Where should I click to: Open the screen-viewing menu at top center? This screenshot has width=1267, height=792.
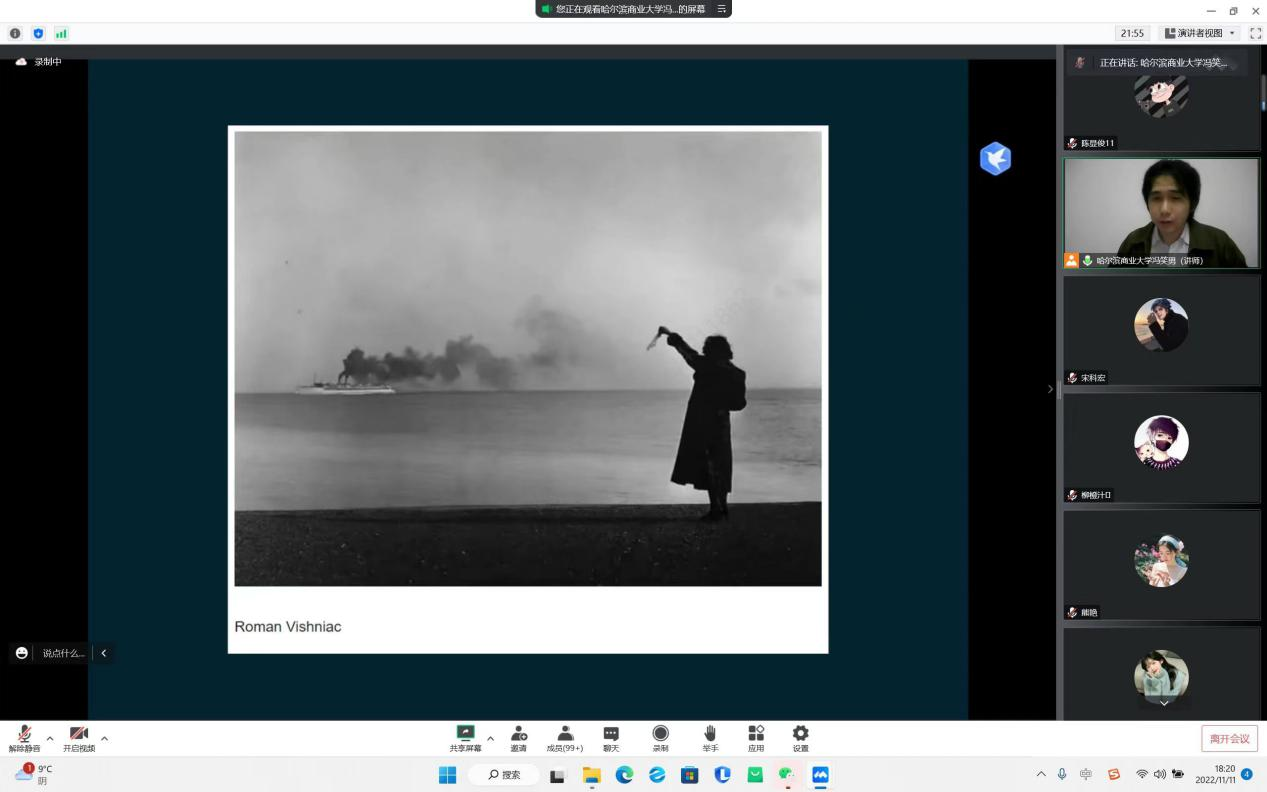pos(722,9)
